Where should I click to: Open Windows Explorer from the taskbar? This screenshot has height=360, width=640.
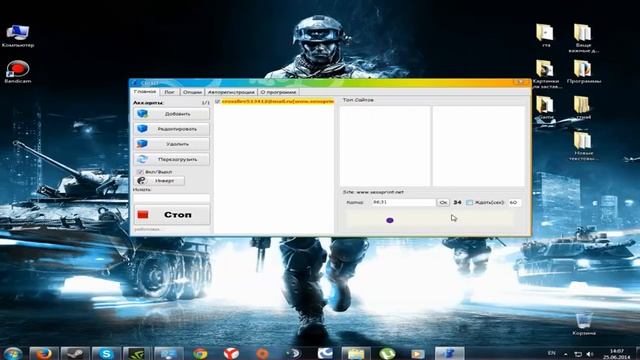356,353
